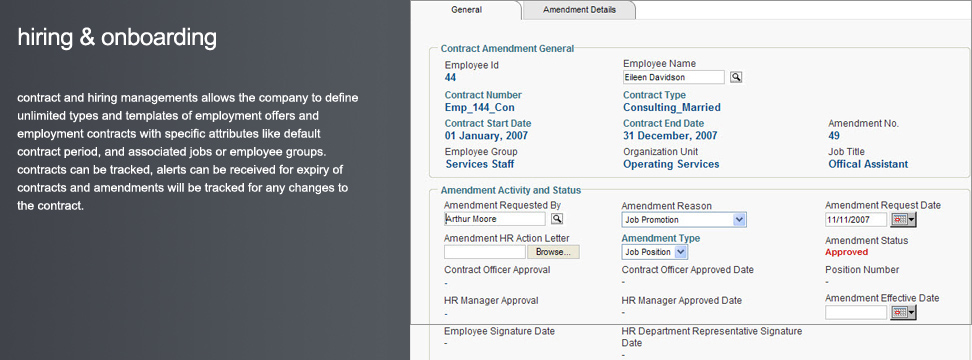This screenshot has width=972, height=360.
Task: Click the Amendment HR Action Letter file field
Action: pos(485,252)
